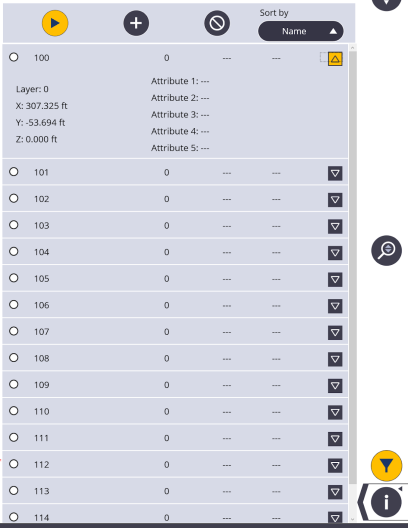Select radio button for point 112
Viewport: 408px width, 528px height.
tap(14, 464)
